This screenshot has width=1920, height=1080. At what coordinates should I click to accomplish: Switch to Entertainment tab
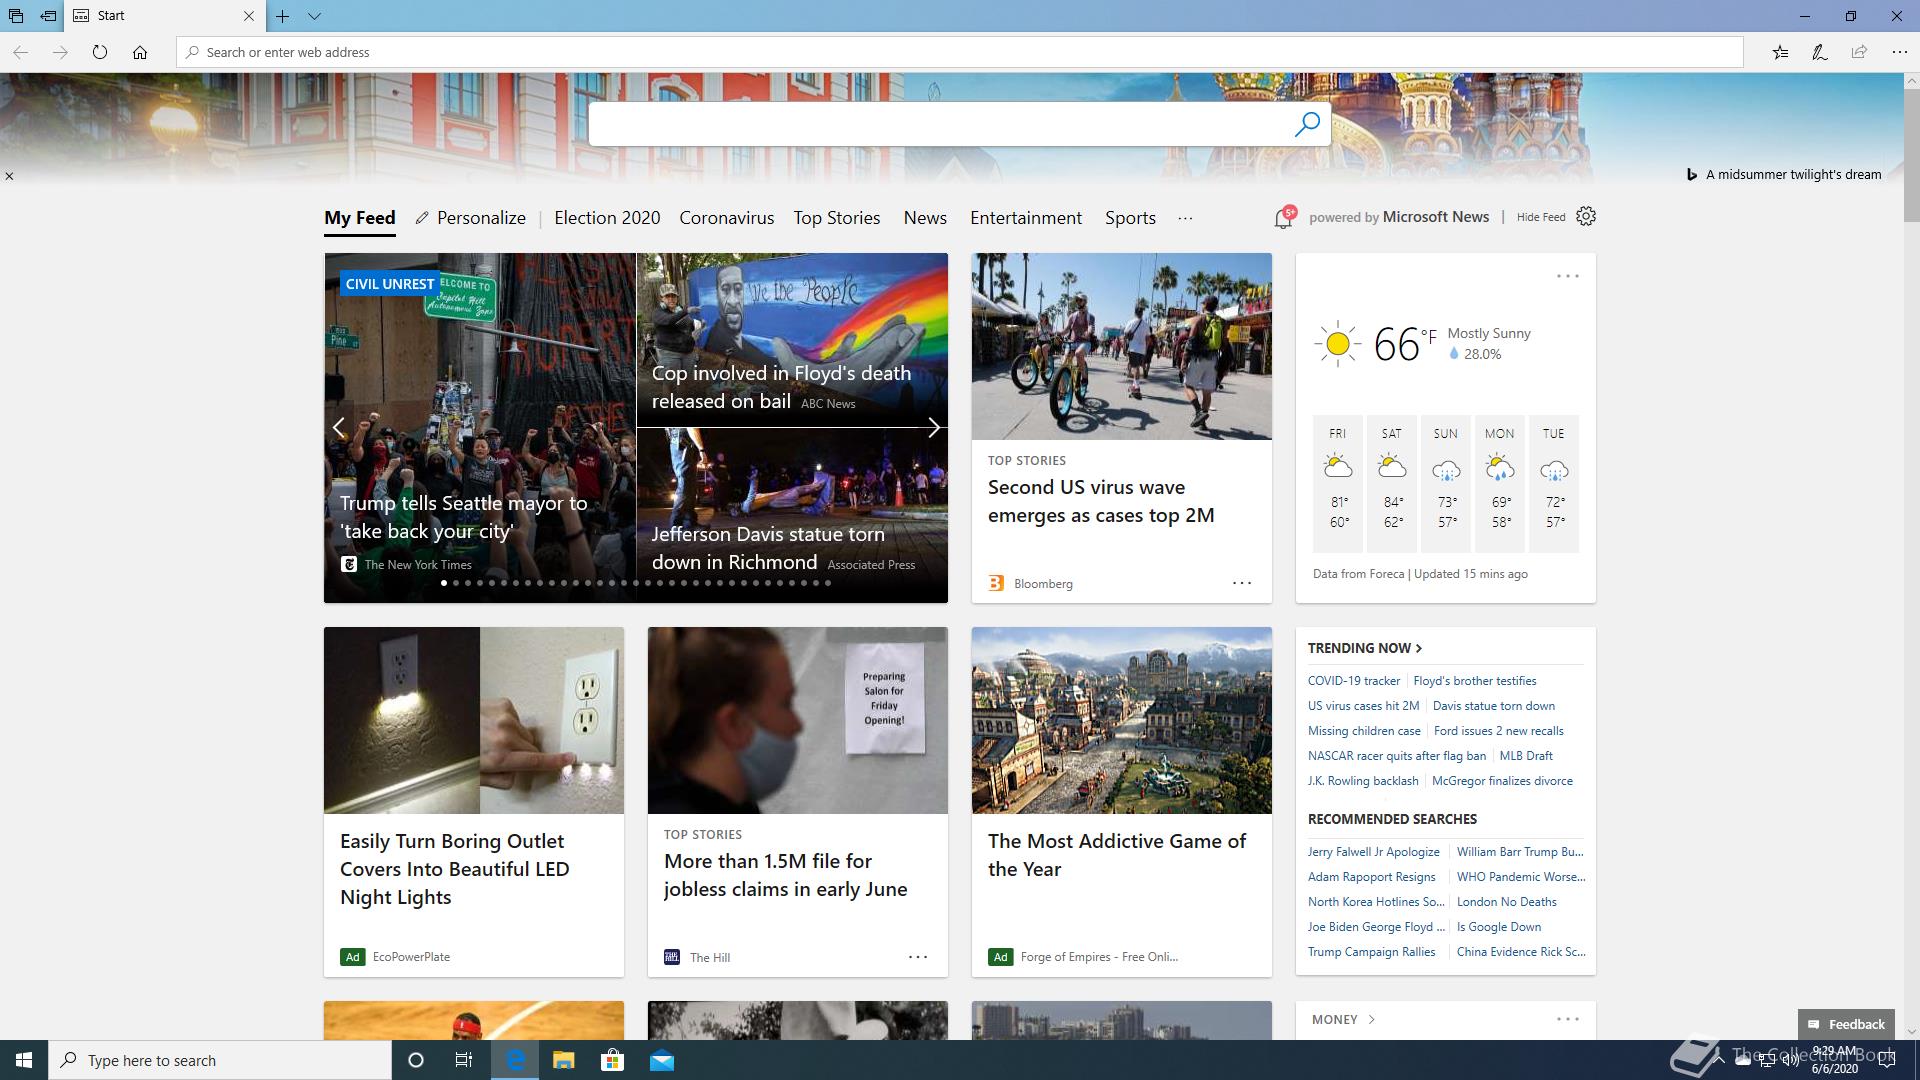point(1026,218)
